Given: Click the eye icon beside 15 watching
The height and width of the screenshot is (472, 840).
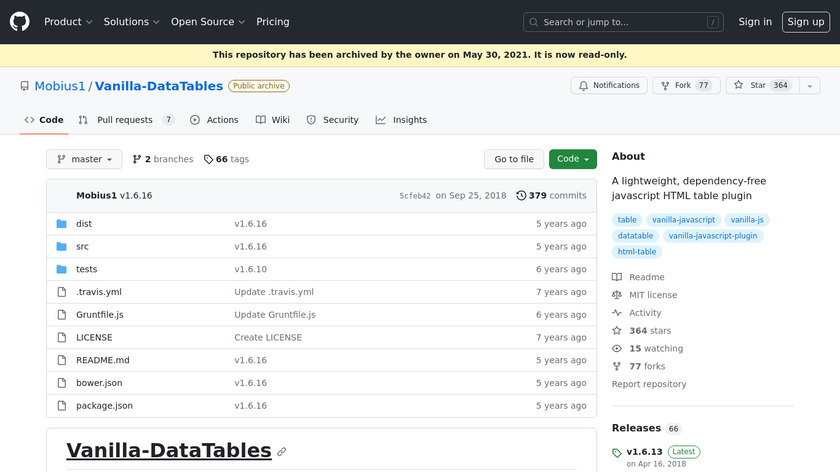Looking at the screenshot, I should [x=617, y=348].
